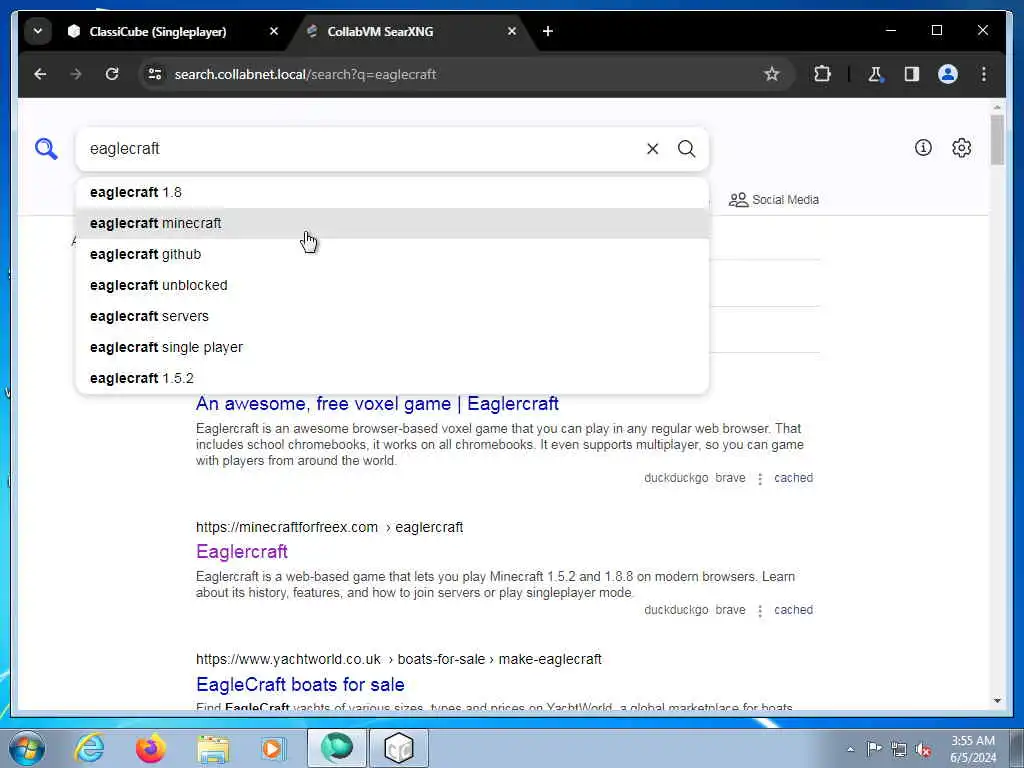
Task: Click the yachtworld.co.uk URL link
Action: (x=398, y=659)
